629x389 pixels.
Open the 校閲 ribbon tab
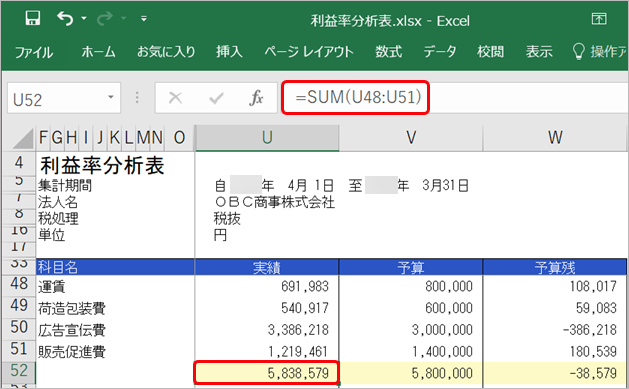(x=490, y=52)
